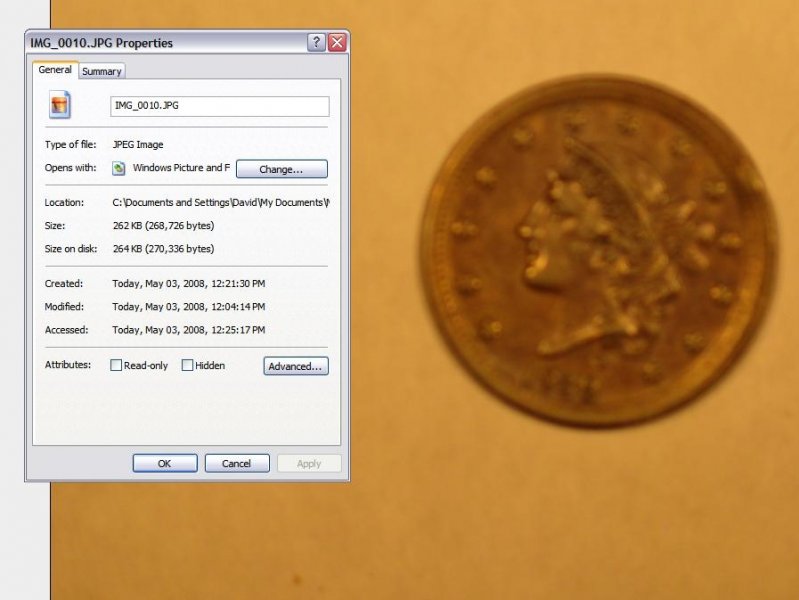Switch to the Summary tab
799x600 pixels.
point(102,71)
